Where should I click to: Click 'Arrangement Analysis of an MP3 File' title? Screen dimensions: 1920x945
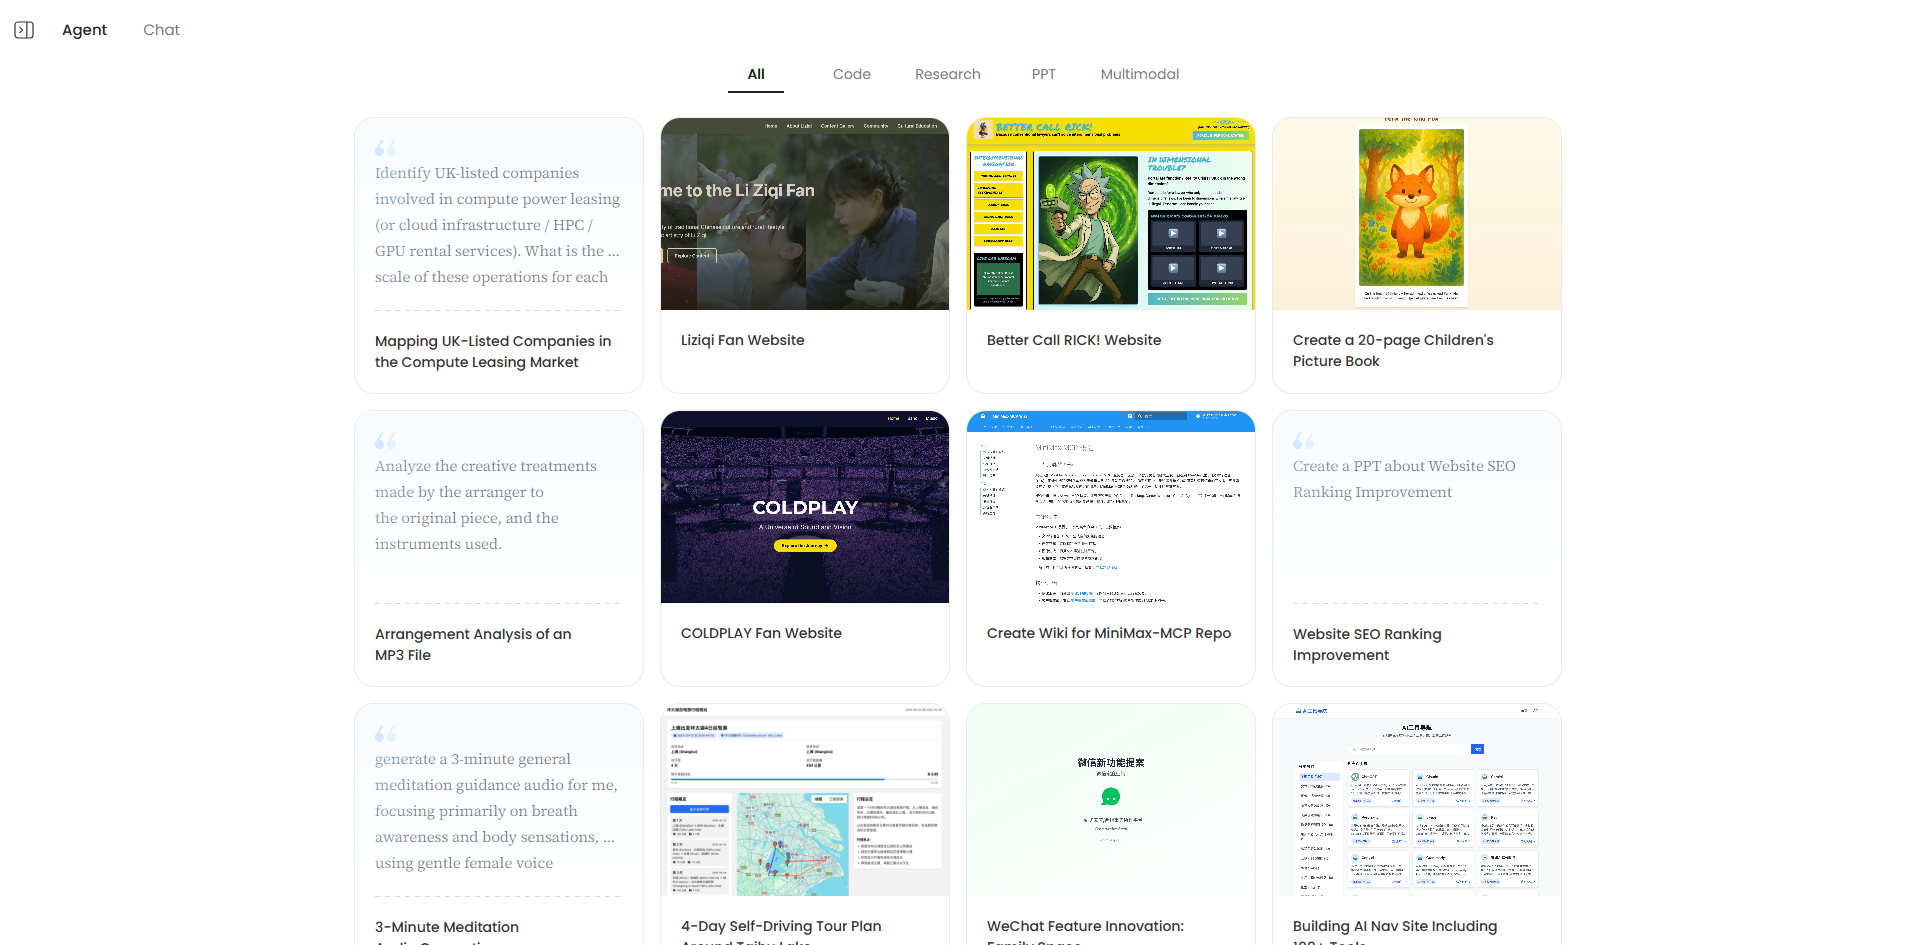coord(473,645)
